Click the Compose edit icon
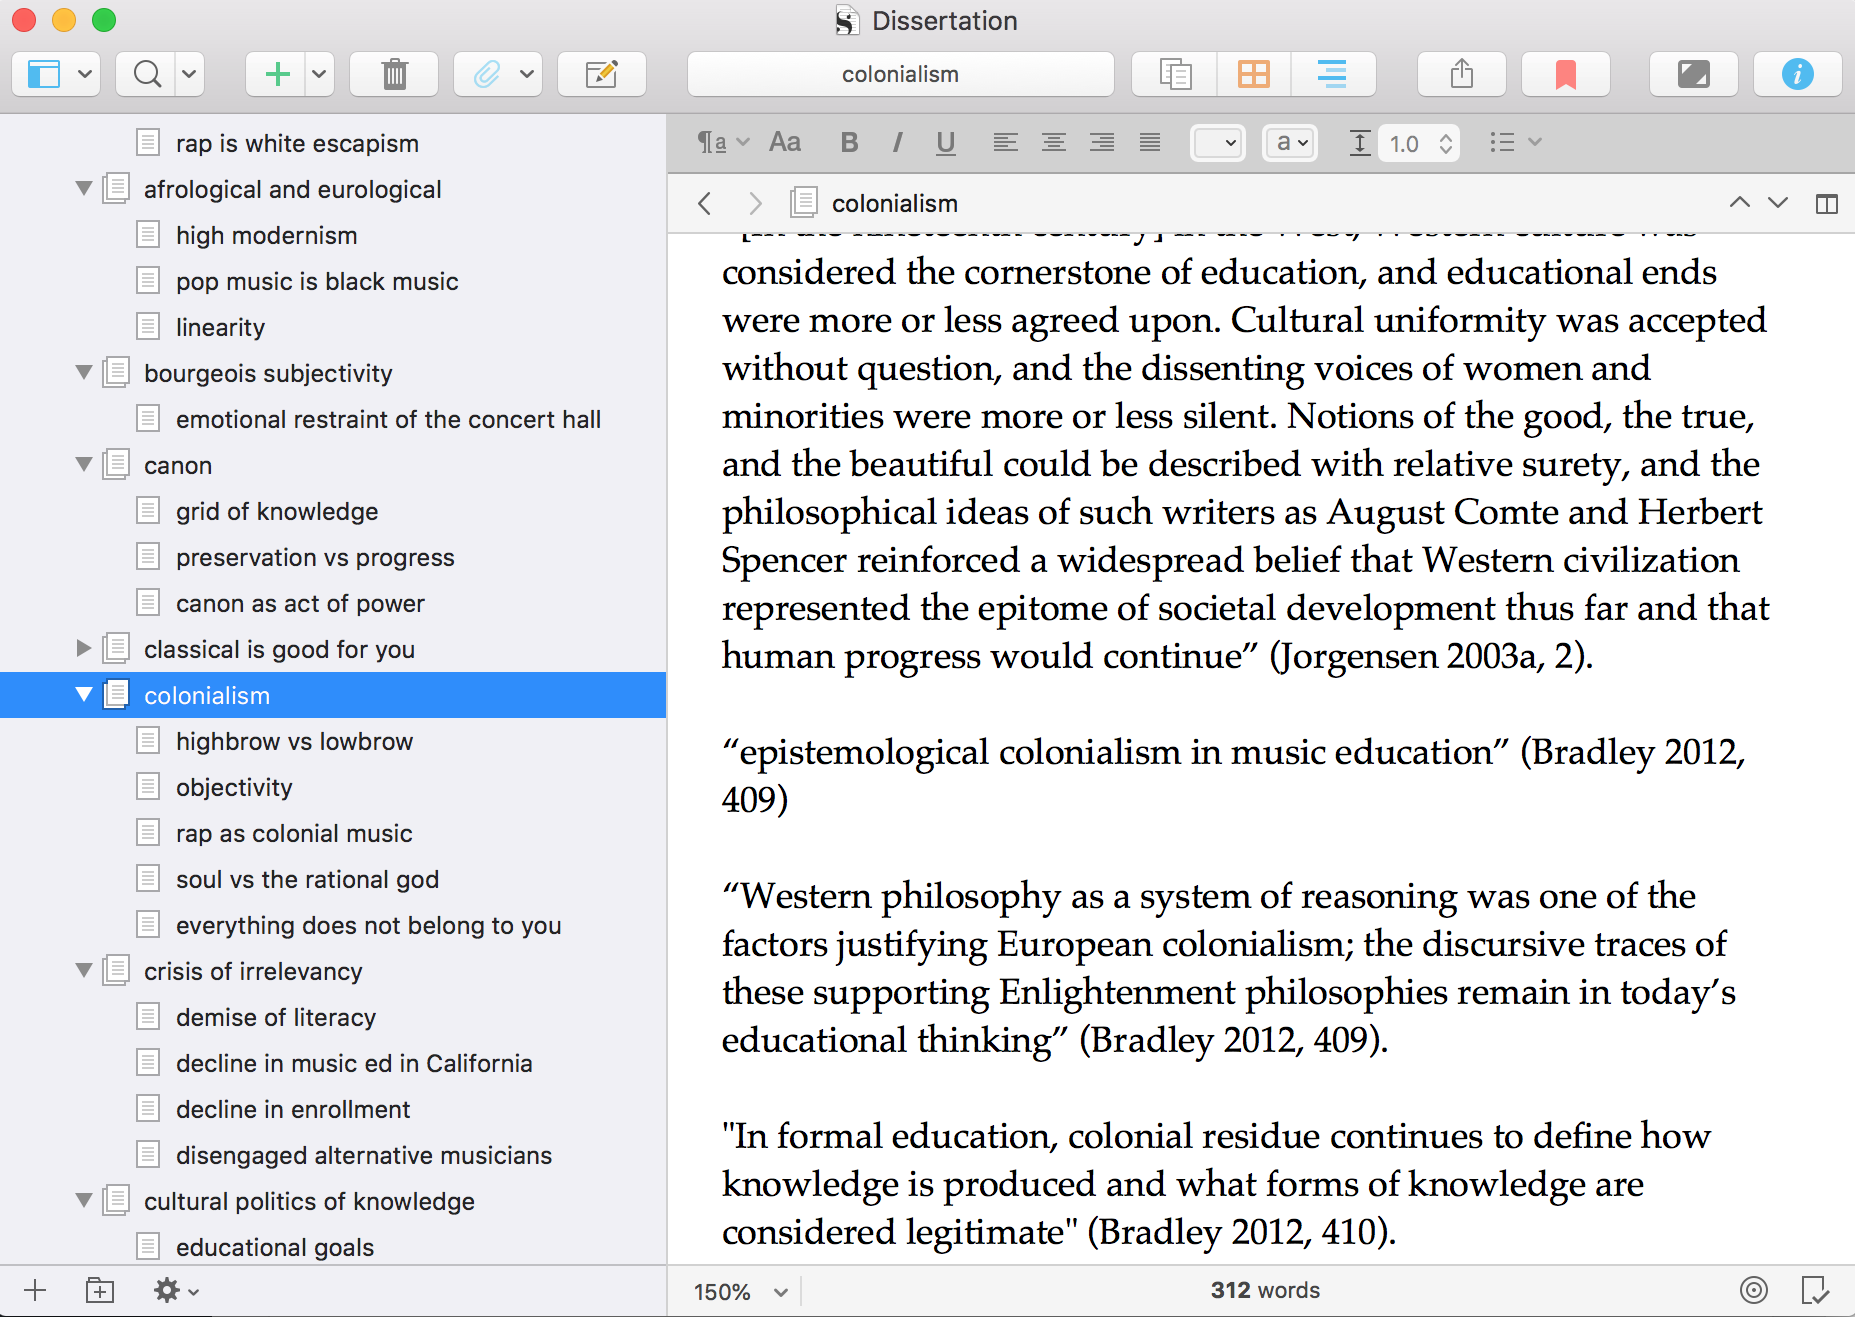The width and height of the screenshot is (1855, 1317). 601,74
